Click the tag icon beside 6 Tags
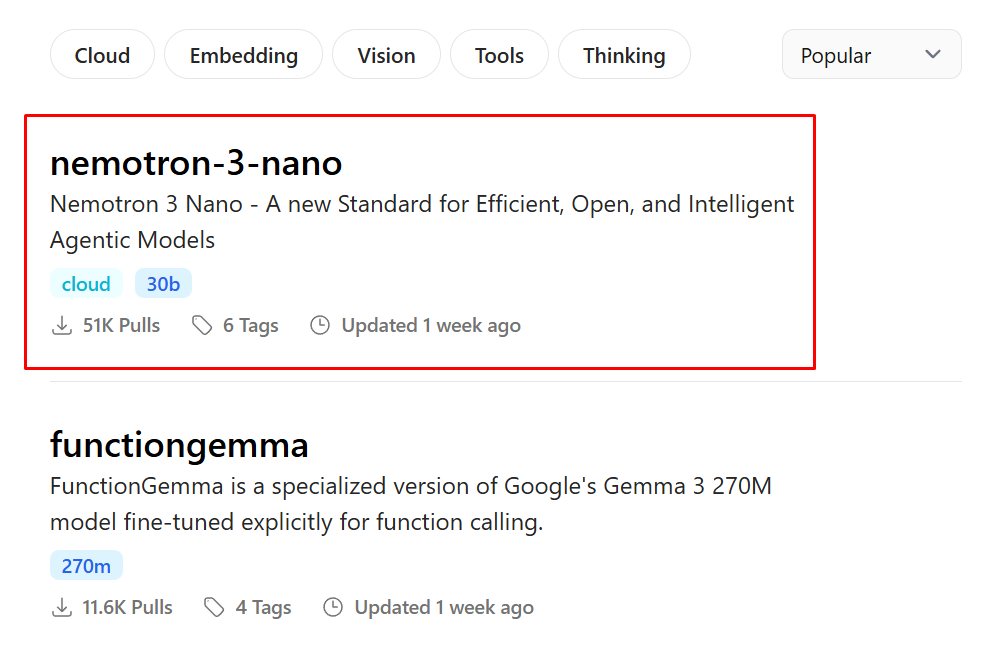 [x=203, y=326]
